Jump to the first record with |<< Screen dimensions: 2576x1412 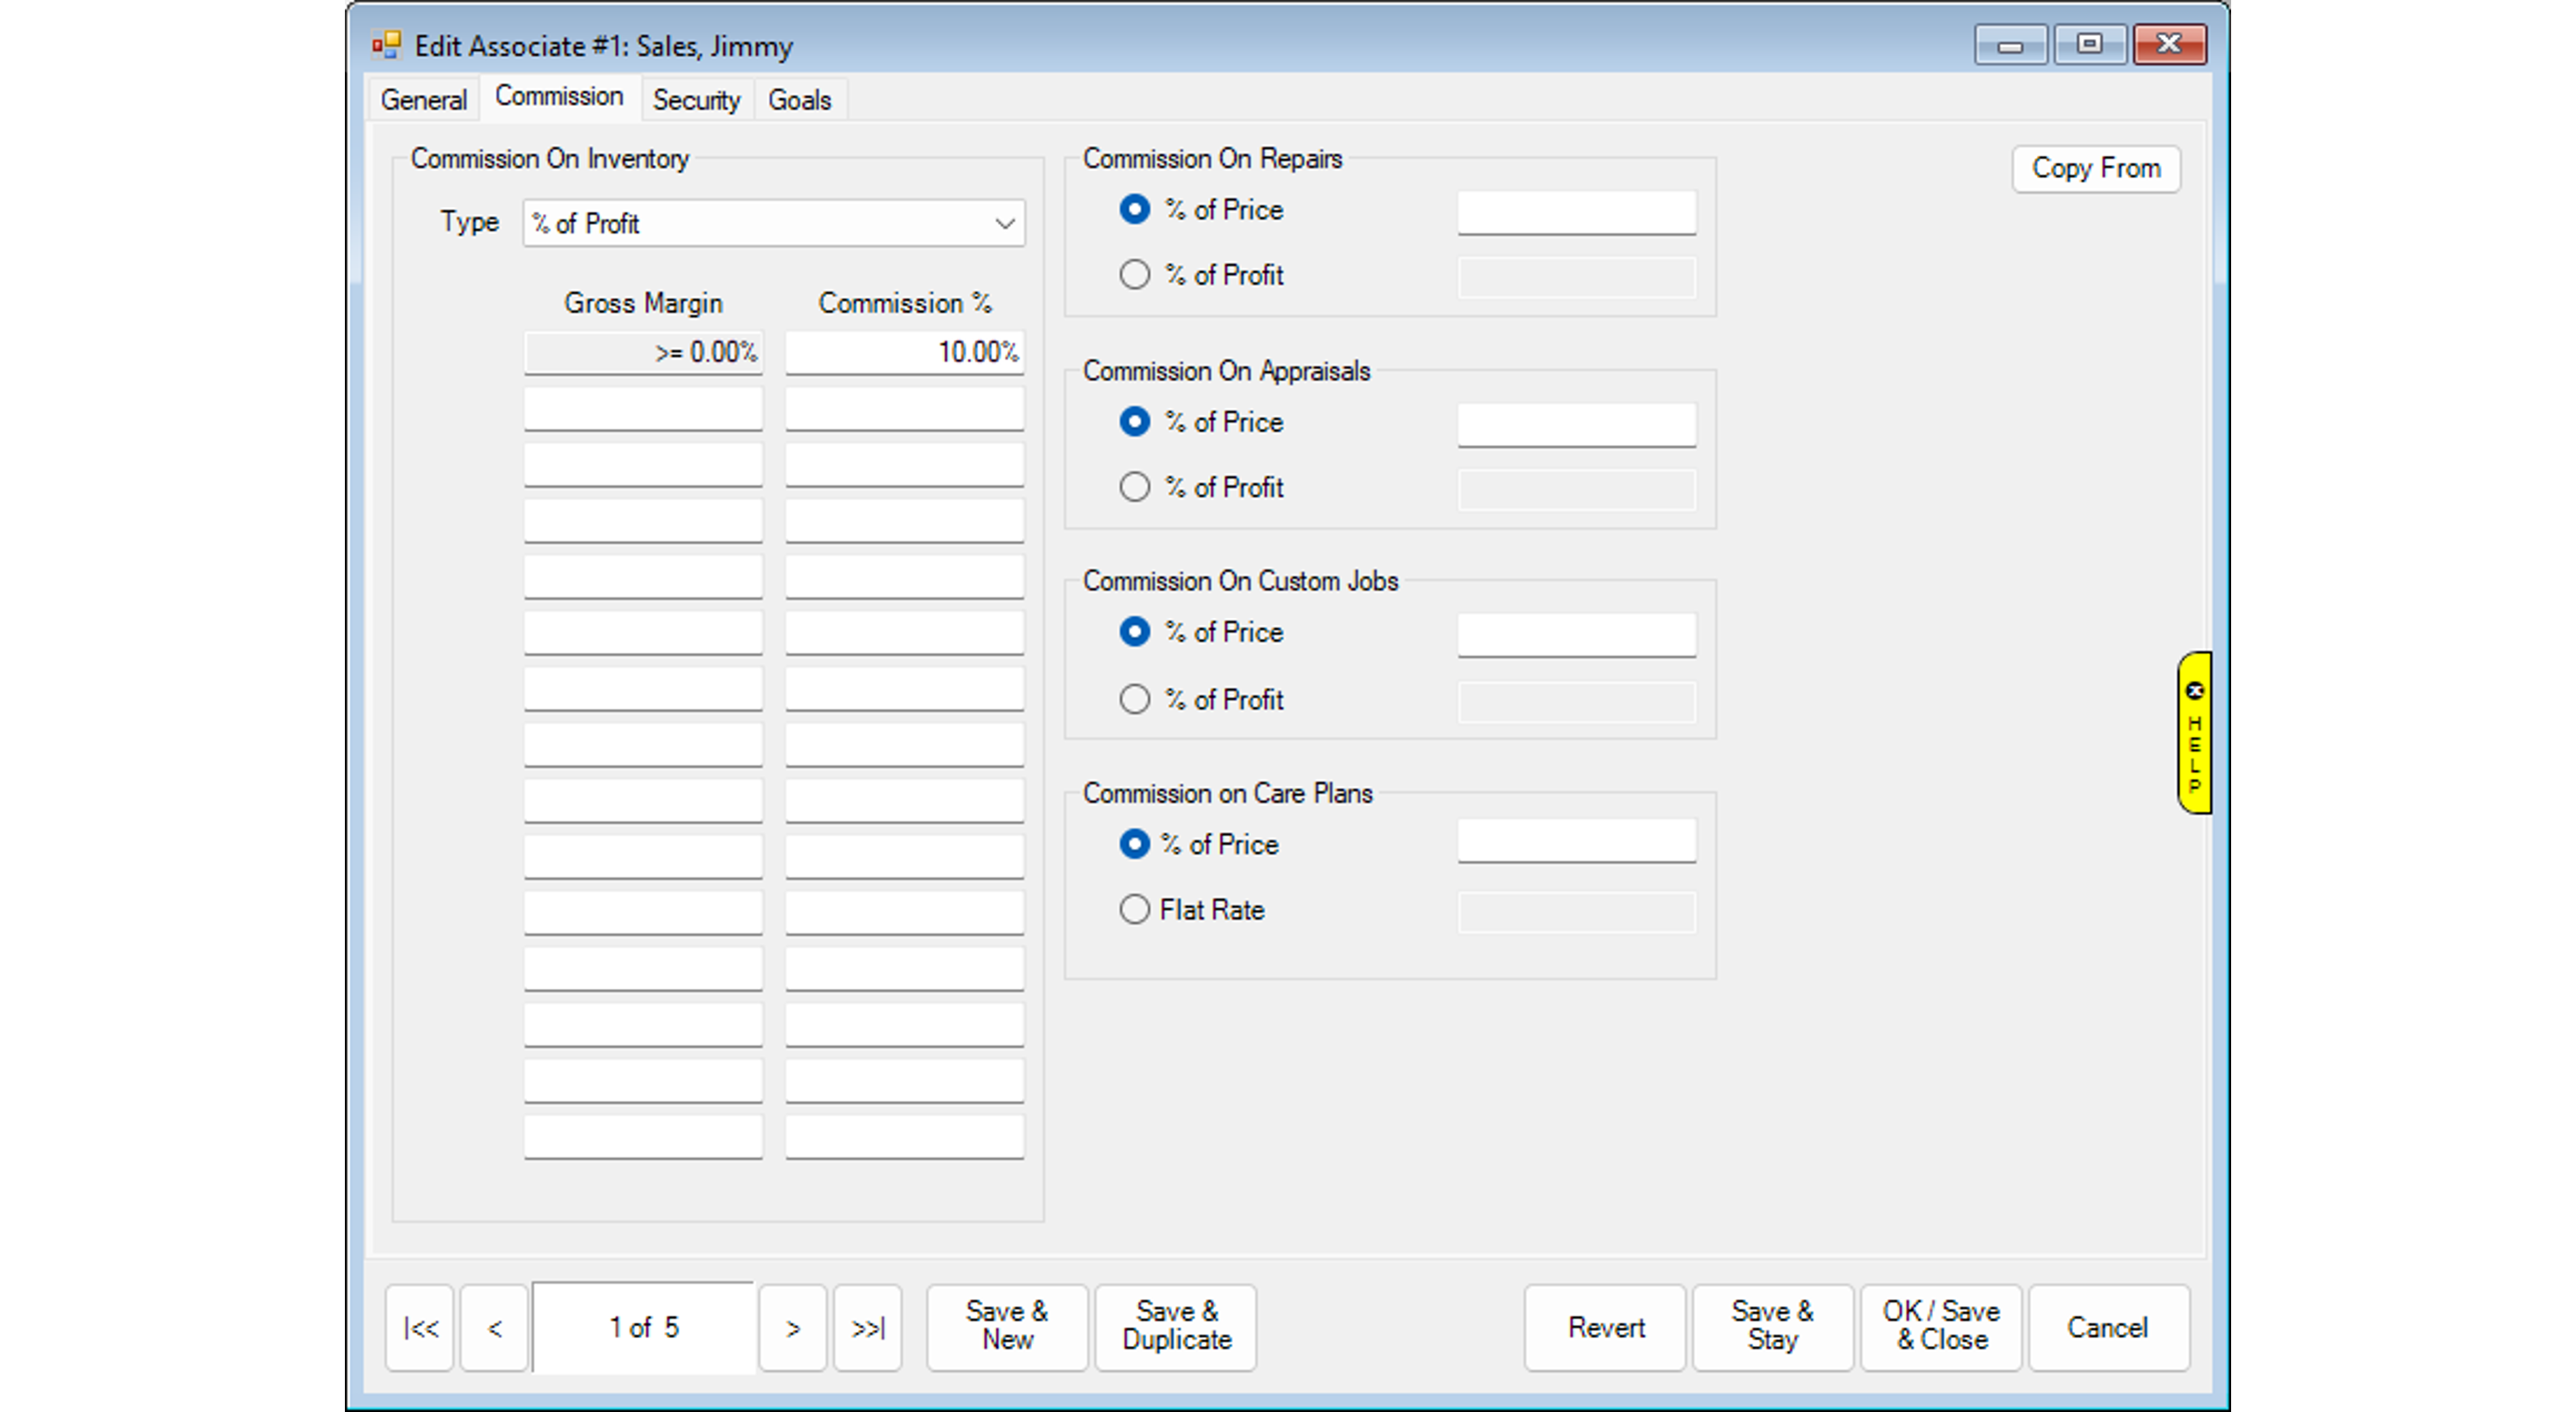pyautogui.click(x=420, y=1327)
